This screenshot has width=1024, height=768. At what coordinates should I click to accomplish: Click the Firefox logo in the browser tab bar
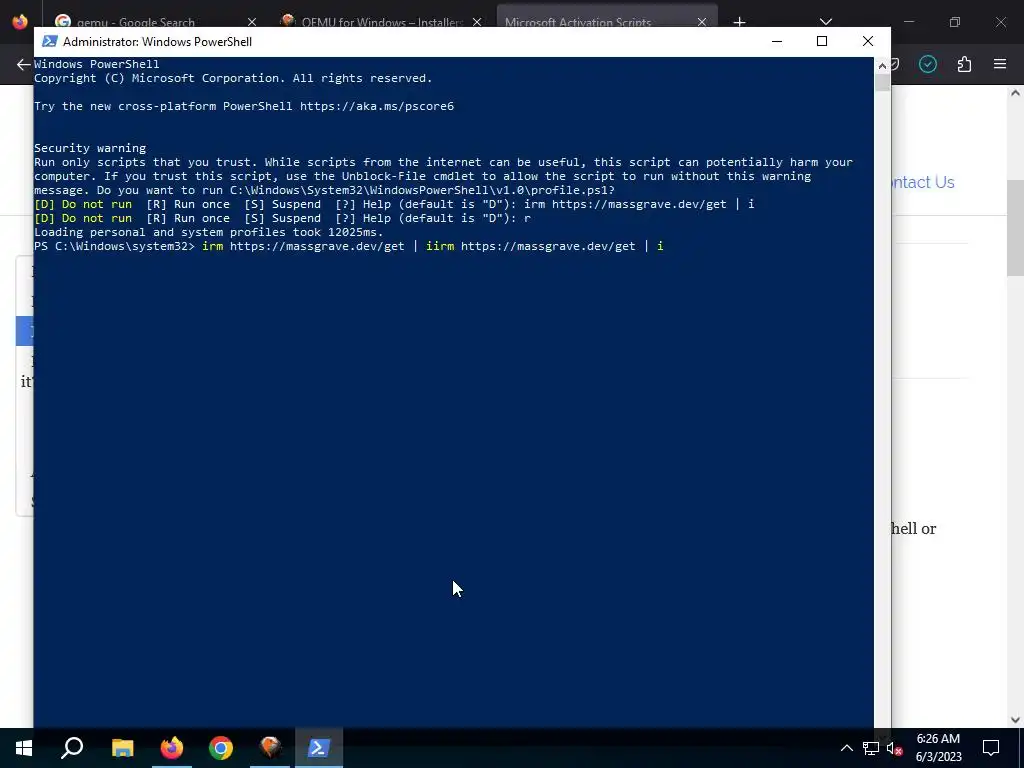[x=20, y=22]
